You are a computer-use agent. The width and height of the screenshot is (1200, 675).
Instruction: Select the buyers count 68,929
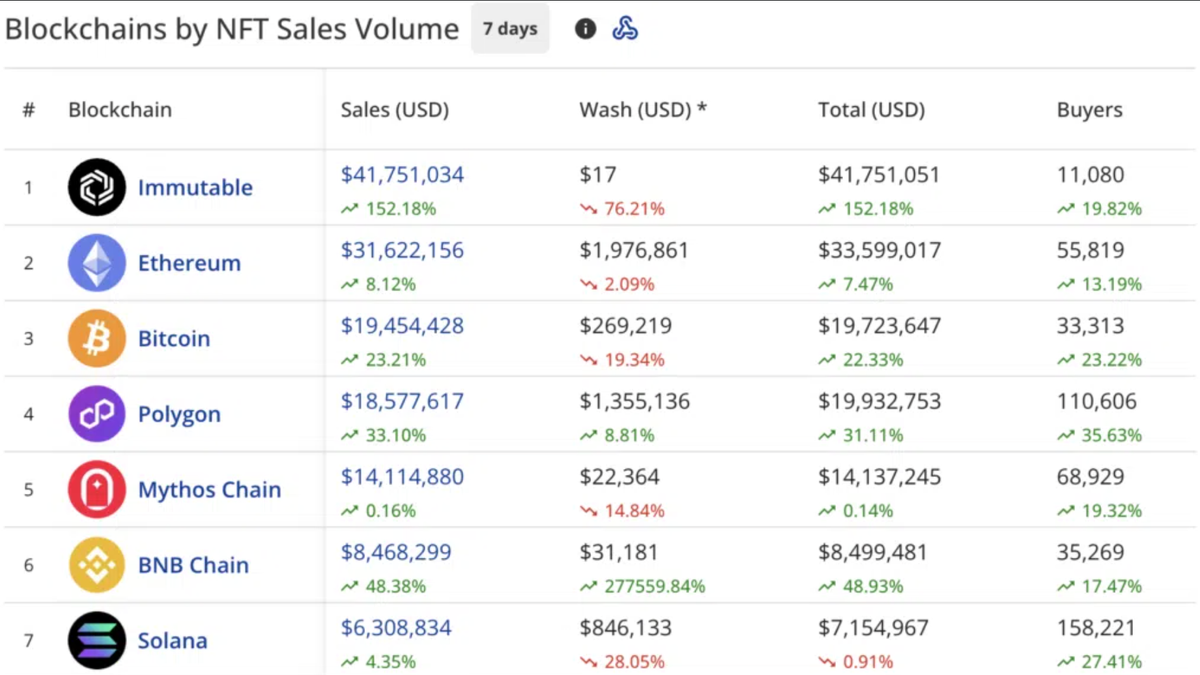pos(1090,477)
